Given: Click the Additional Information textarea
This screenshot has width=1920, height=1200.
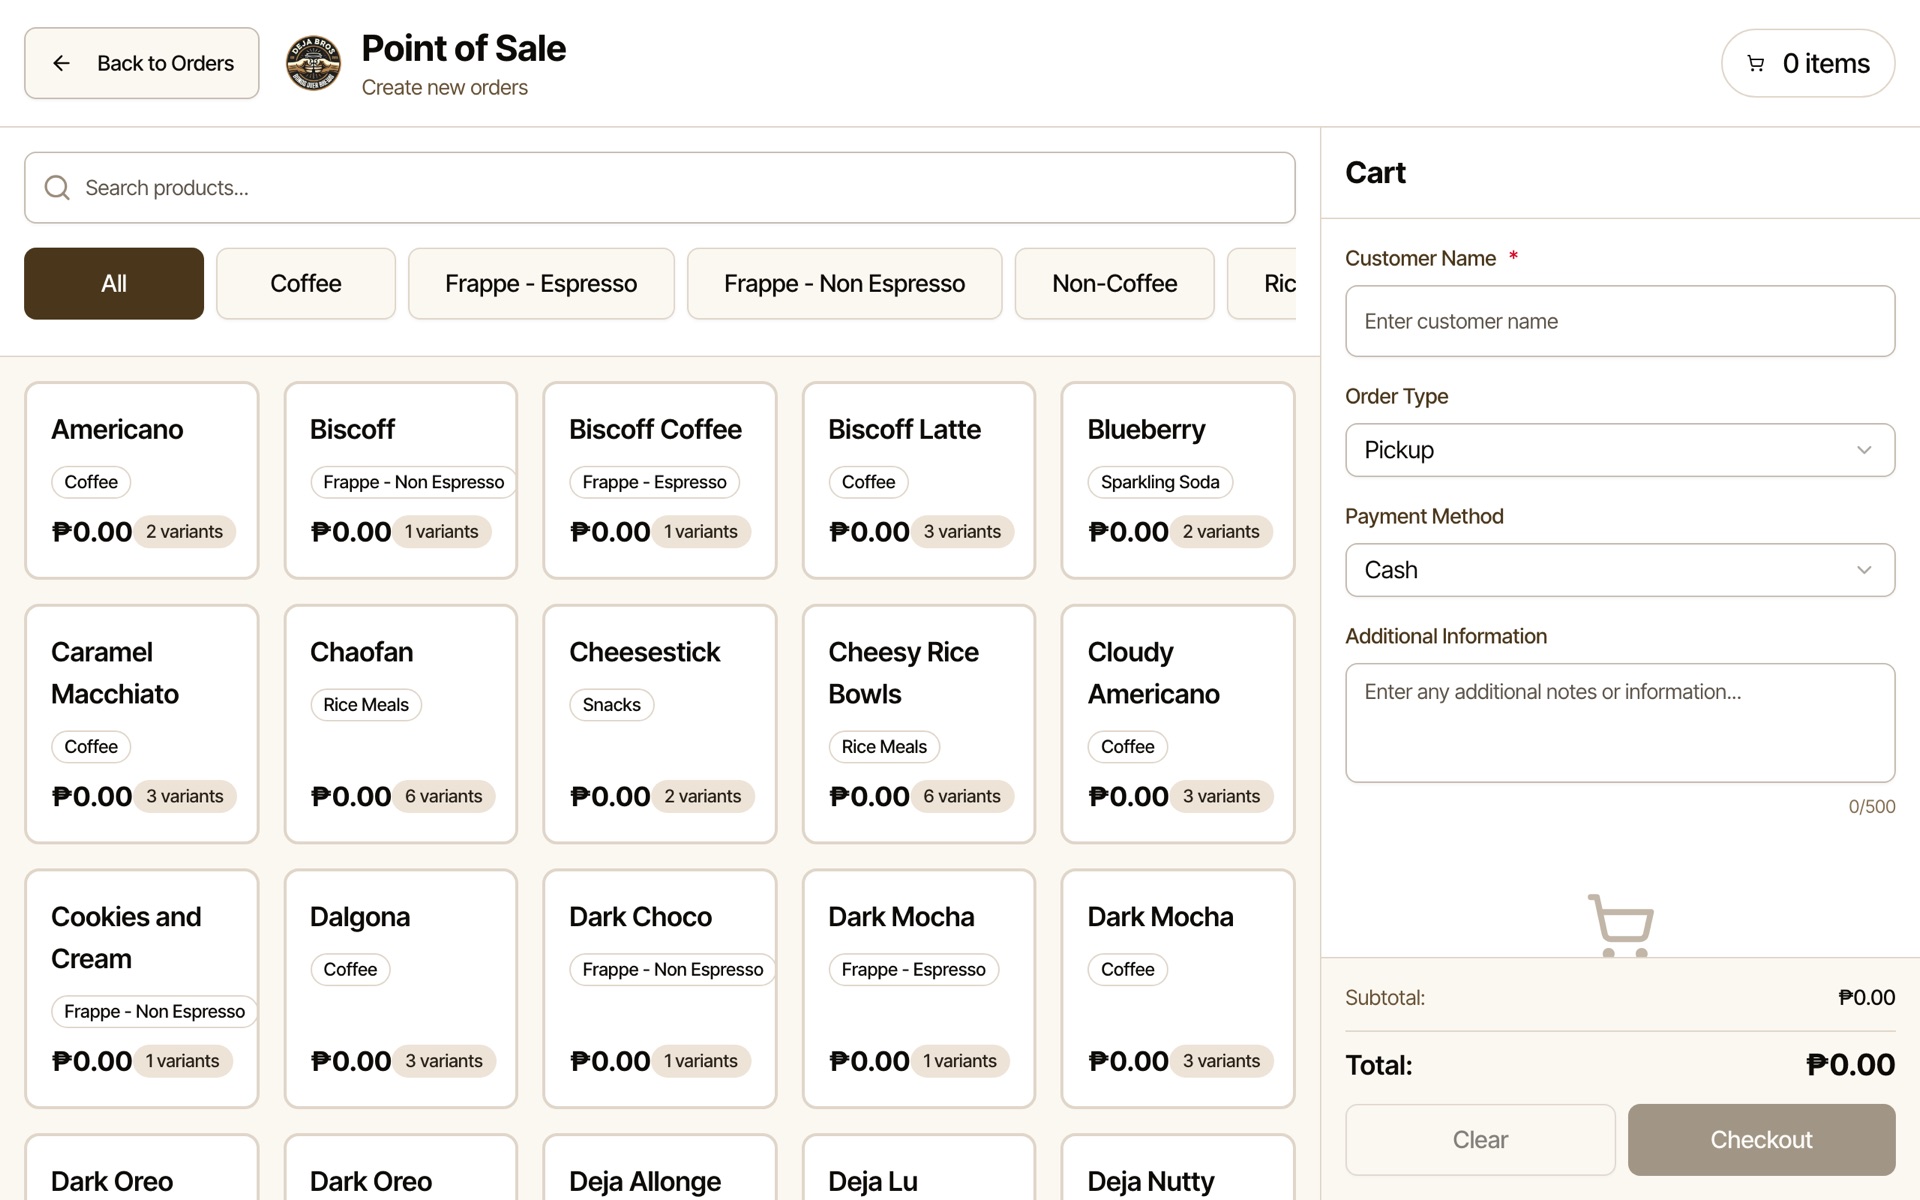Looking at the screenshot, I should [1620, 723].
